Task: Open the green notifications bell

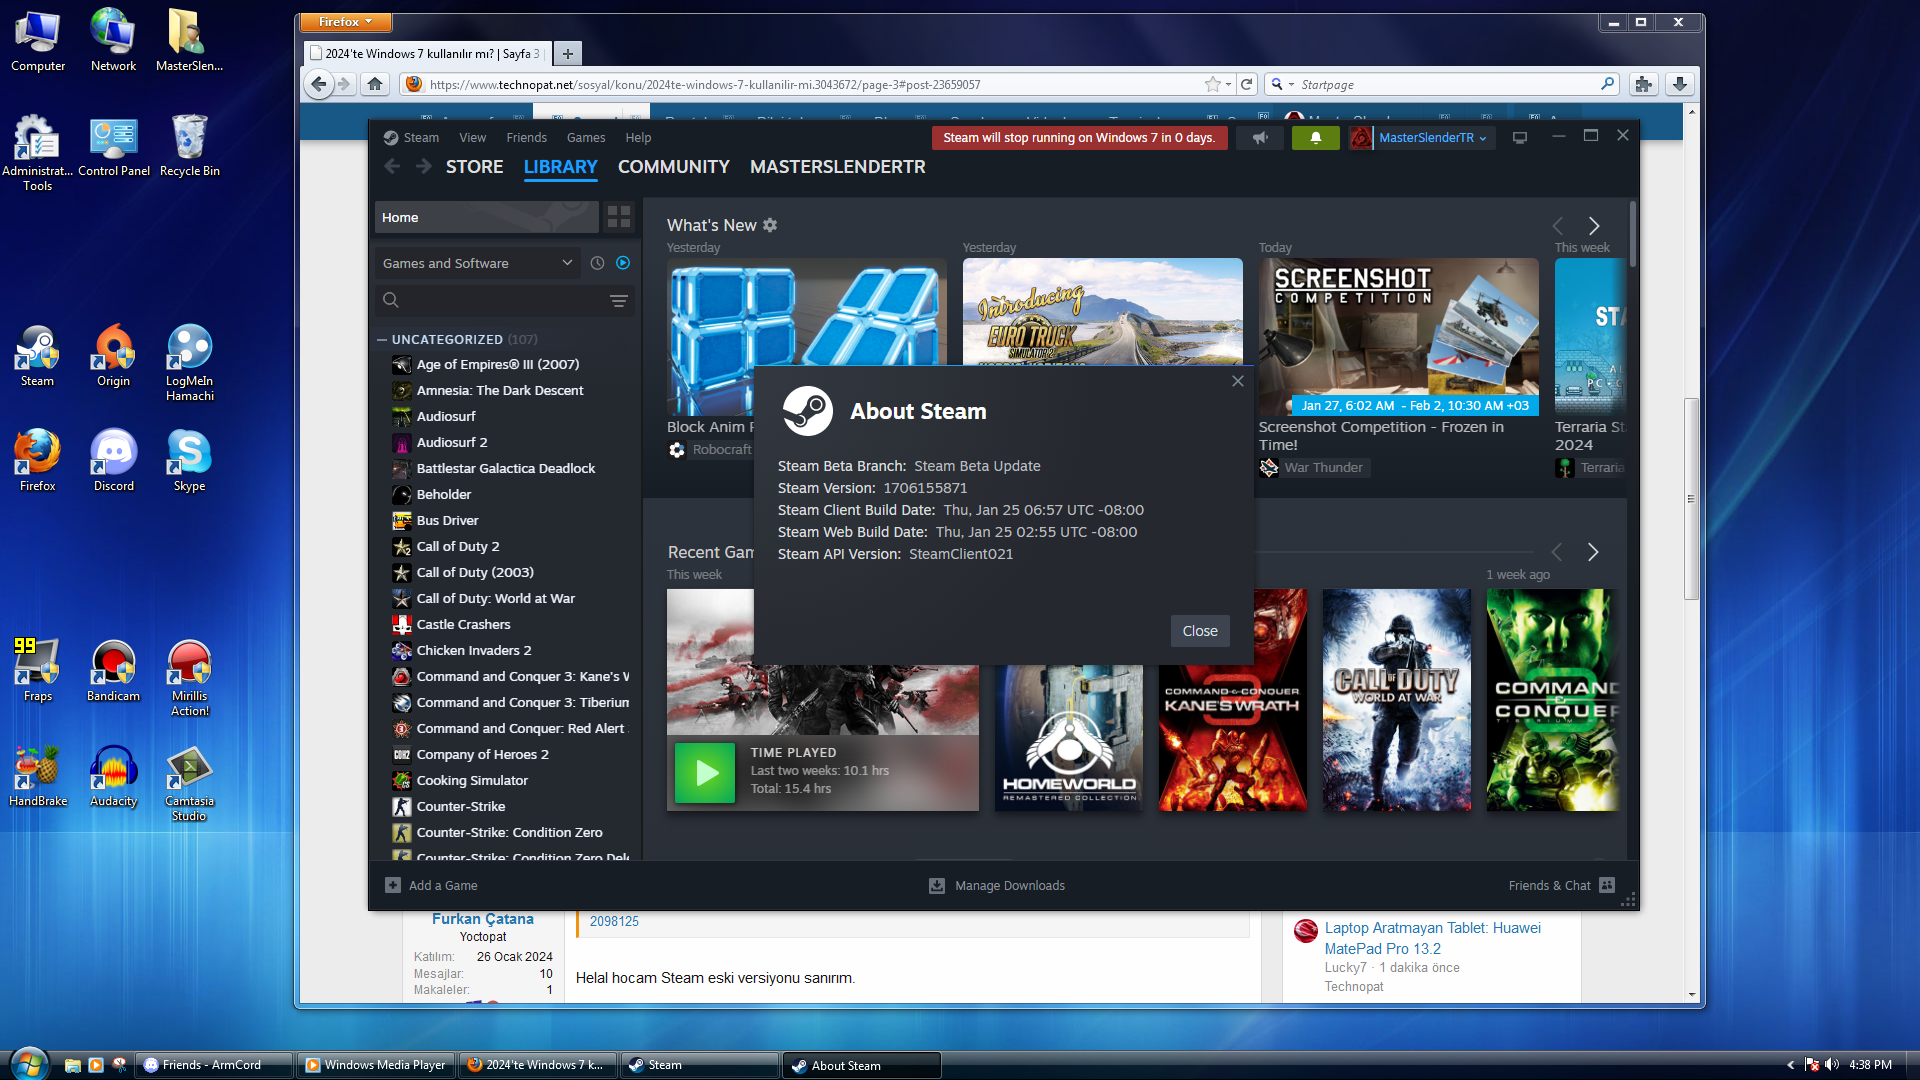Action: pyautogui.click(x=1315, y=138)
